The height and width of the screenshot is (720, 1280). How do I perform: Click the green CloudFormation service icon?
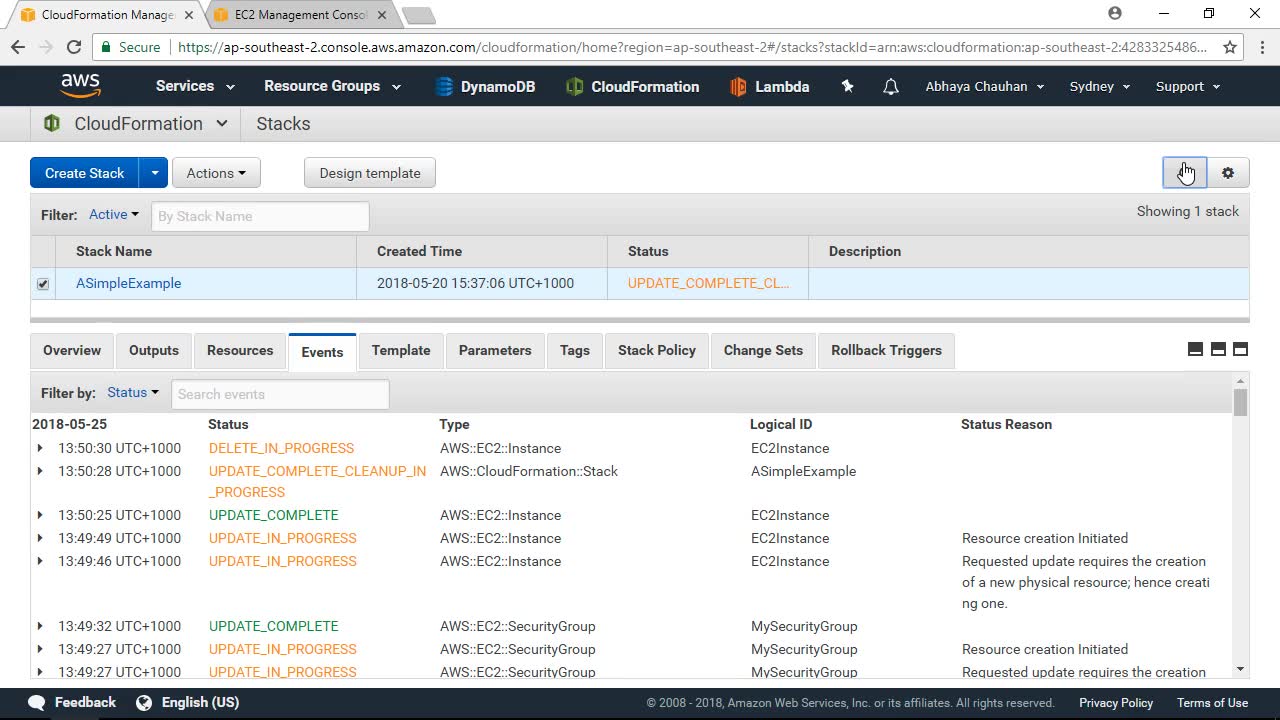pos(51,124)
